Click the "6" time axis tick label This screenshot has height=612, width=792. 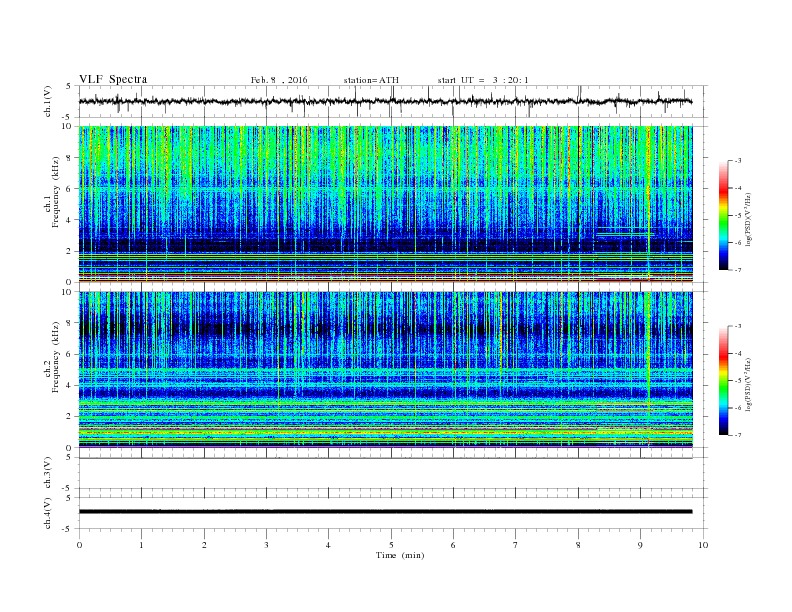[453, 545]
